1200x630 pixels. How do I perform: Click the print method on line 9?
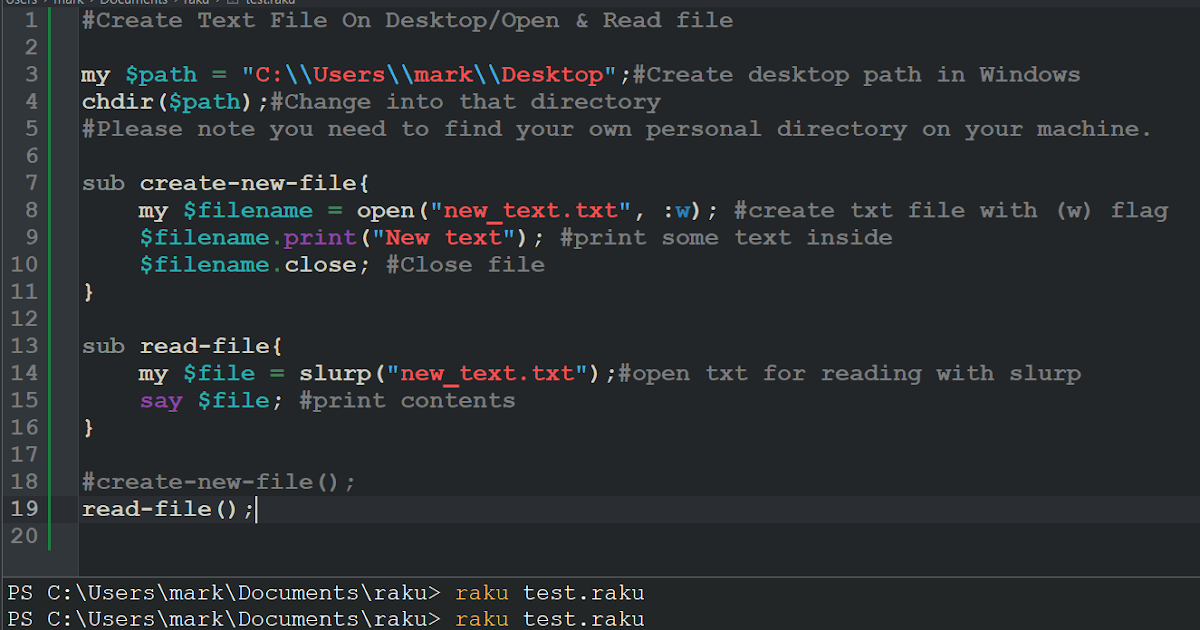pyautogui.click(x=320, y=237)
